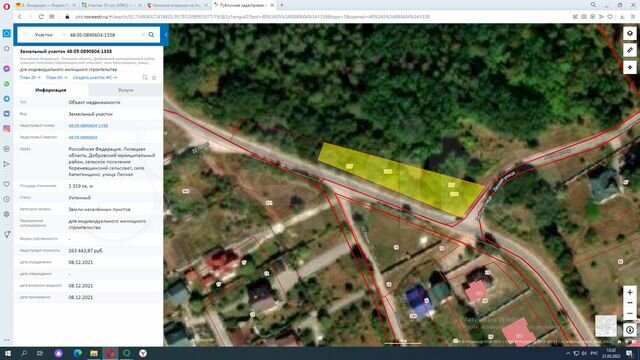Screen dimensions: 640x360
Task: Add parcel to favorites with star icon
Action: (154, 78)
